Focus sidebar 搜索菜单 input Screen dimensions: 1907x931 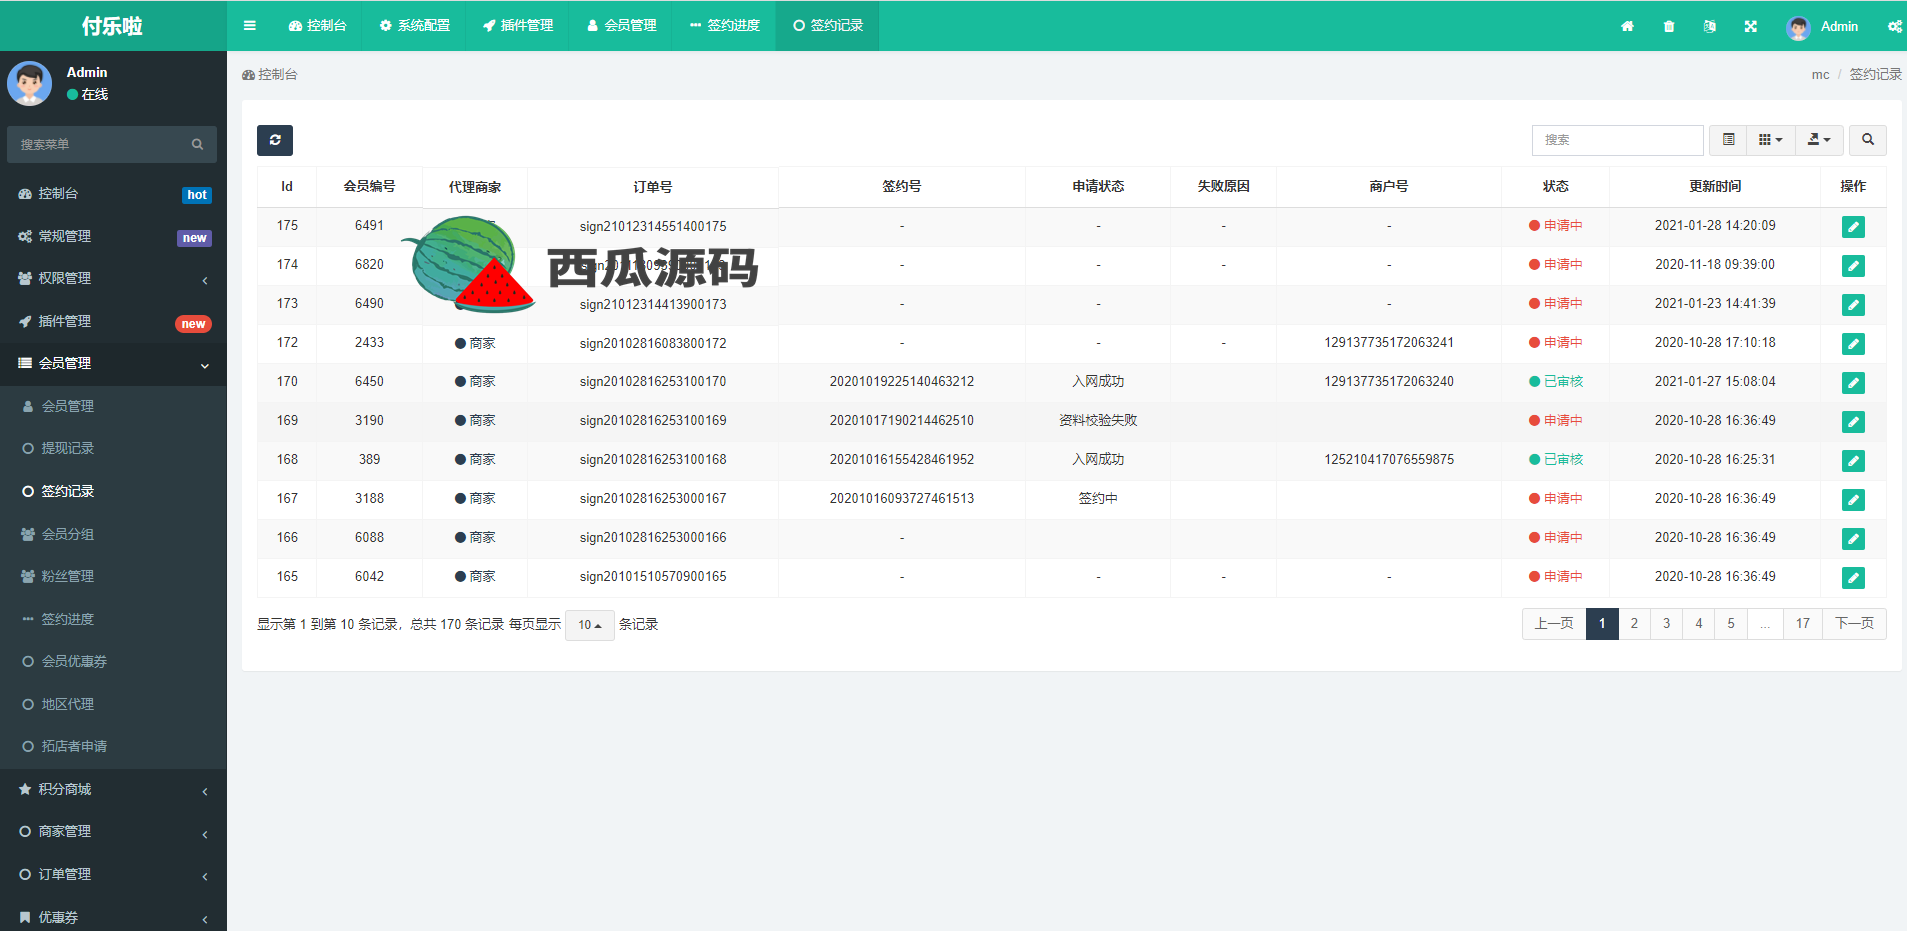98,144
